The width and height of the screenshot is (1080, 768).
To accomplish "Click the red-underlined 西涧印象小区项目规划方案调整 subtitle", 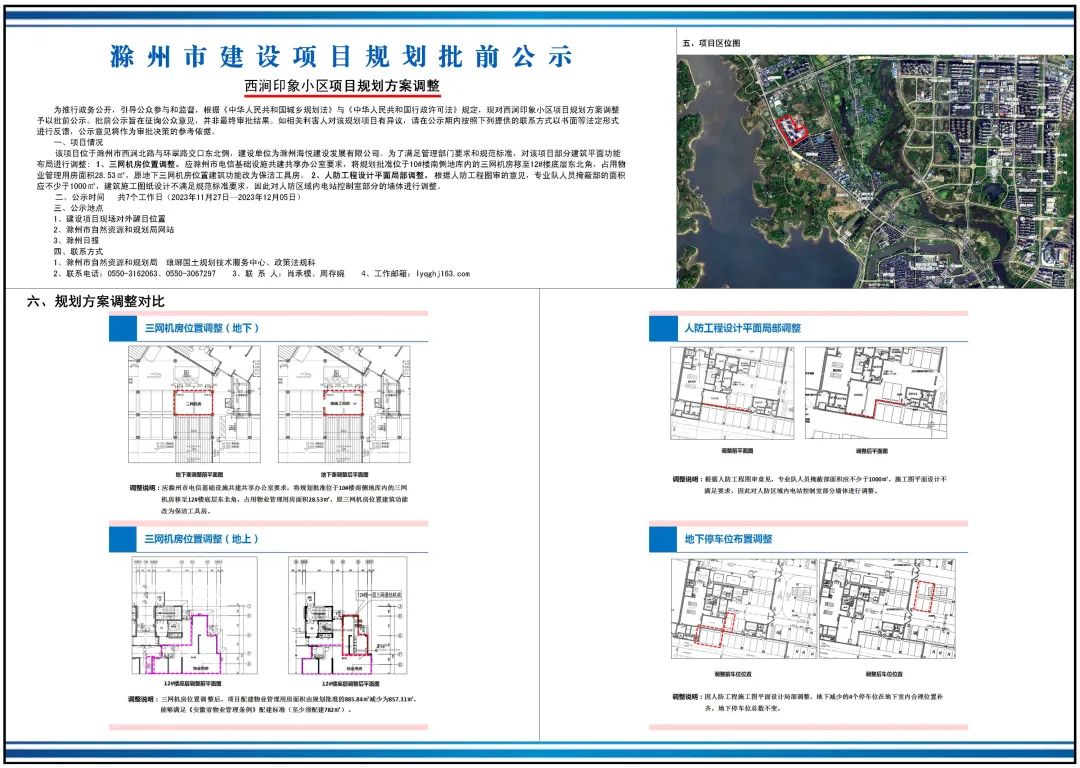I will tap(342, 86).
